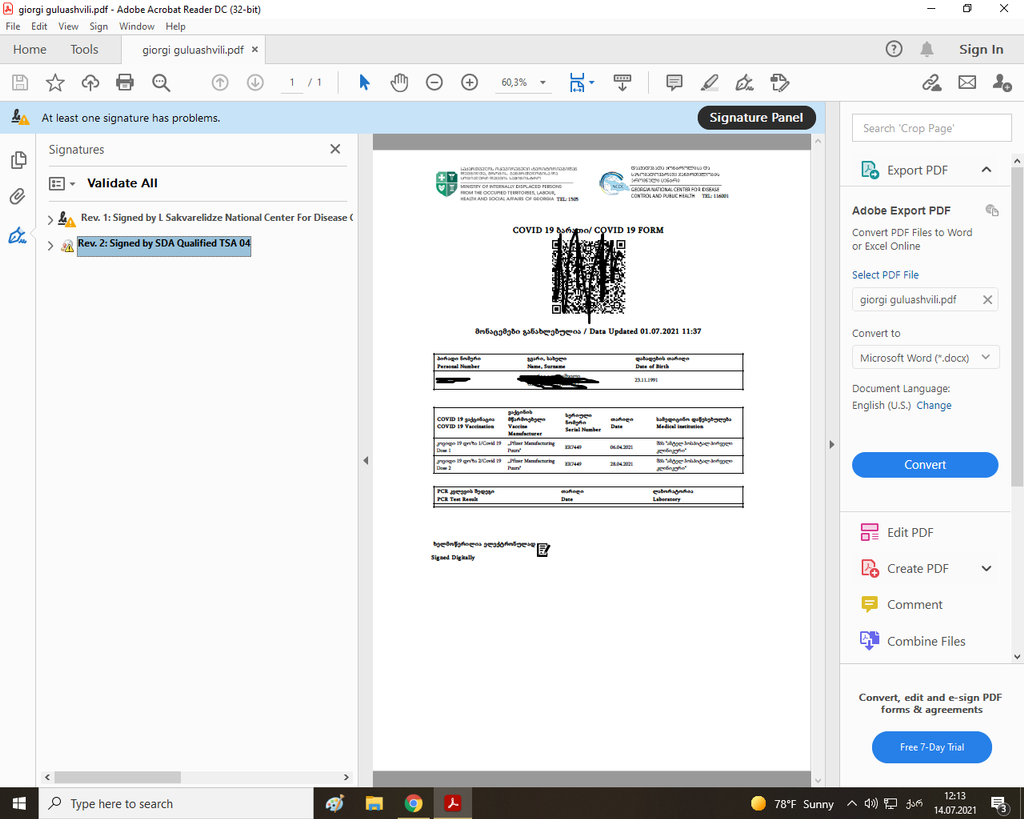Activate the Hand pan tool
Screen dimensions: 1024x819
click(x=399, y=82)
